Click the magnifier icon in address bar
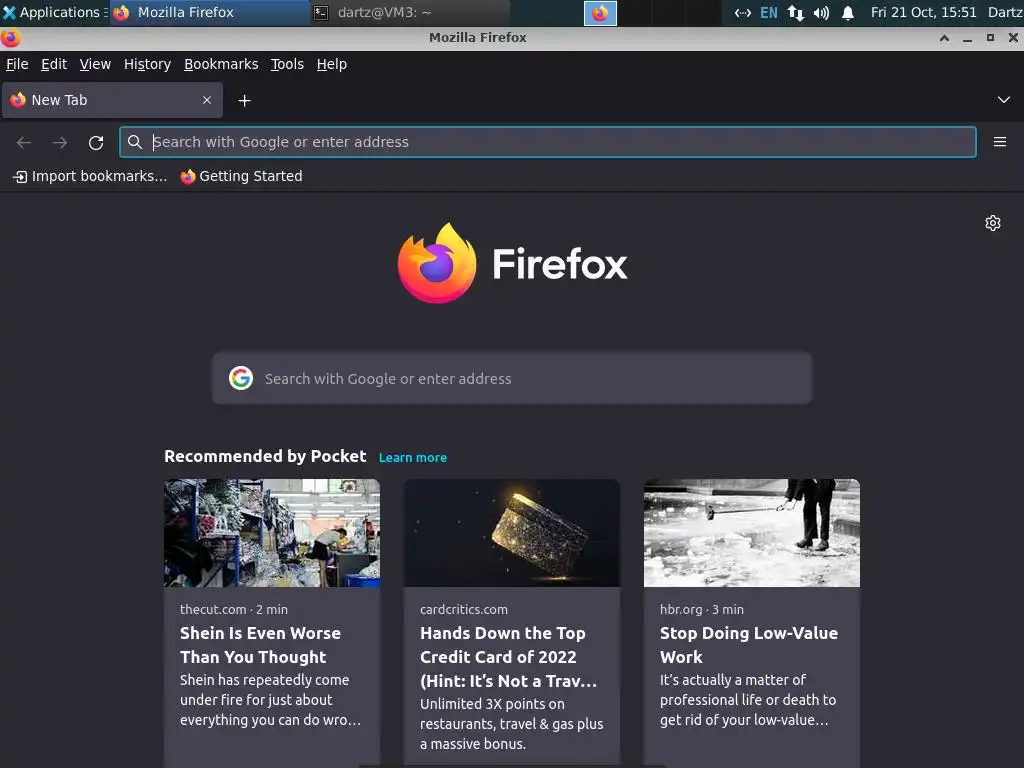This screenshot has height=768, width=1024. (135, 142)
